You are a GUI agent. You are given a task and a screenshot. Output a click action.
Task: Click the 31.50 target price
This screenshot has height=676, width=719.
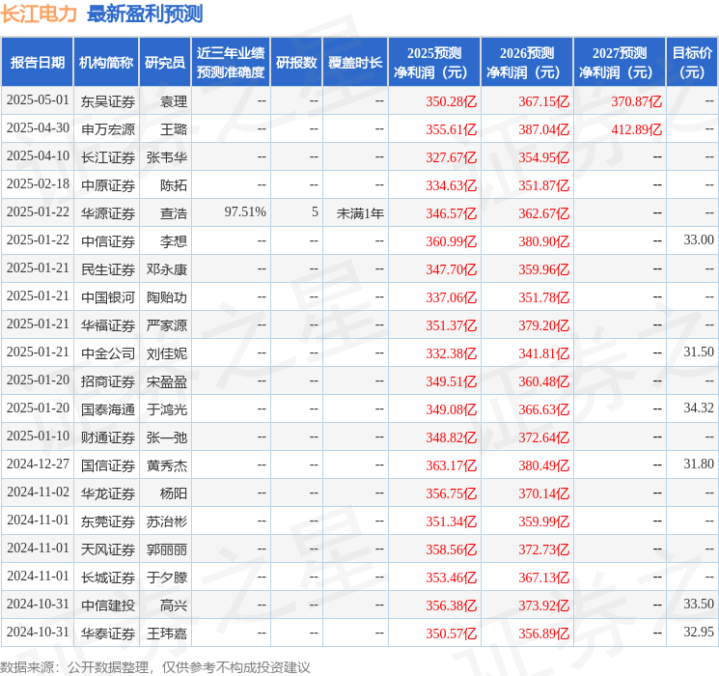(698, 352)
